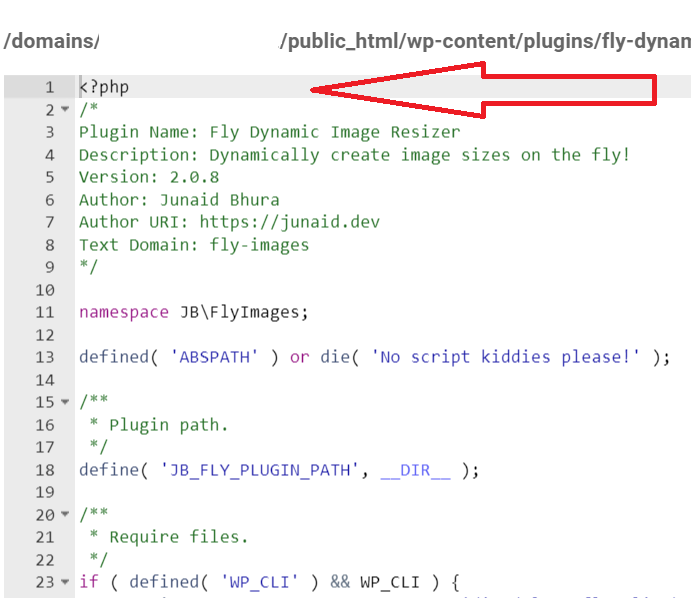Collapse the Plugin path docblock at line 15

point(65,402)
